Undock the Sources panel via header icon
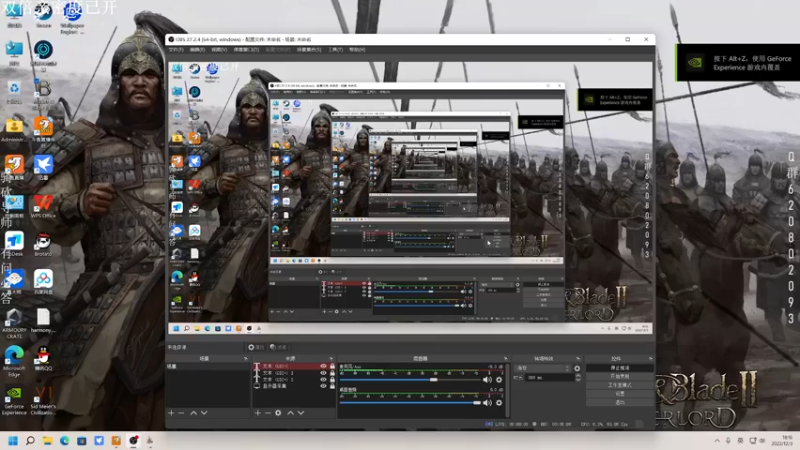 (x=332, y=359)
